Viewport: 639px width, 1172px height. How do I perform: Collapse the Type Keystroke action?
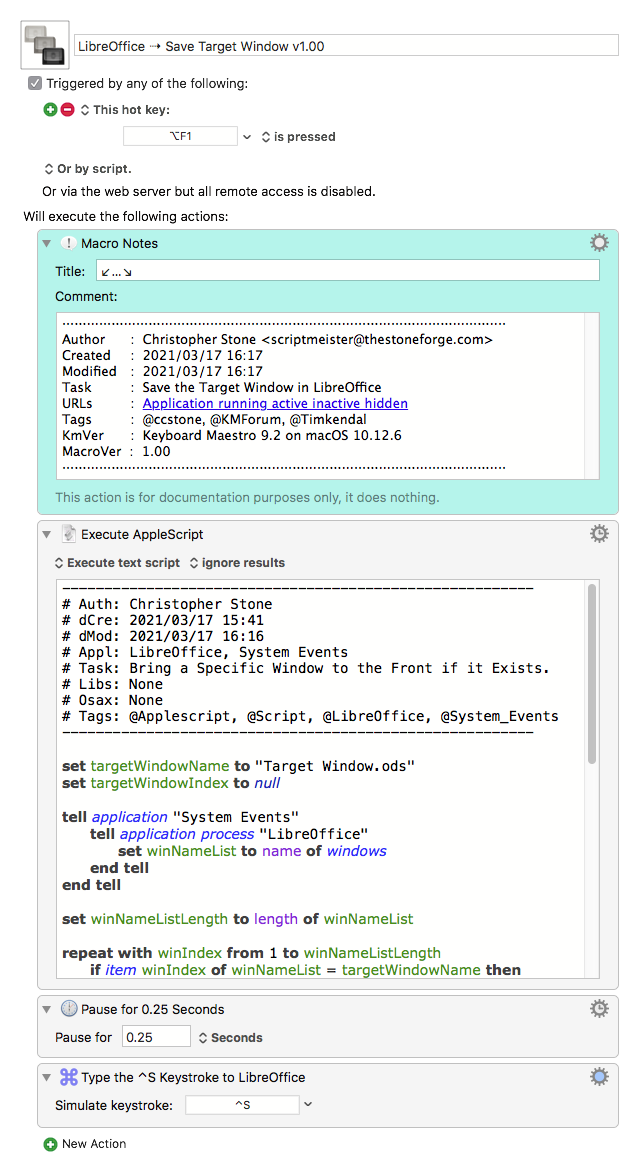[x=47, y=1077]
